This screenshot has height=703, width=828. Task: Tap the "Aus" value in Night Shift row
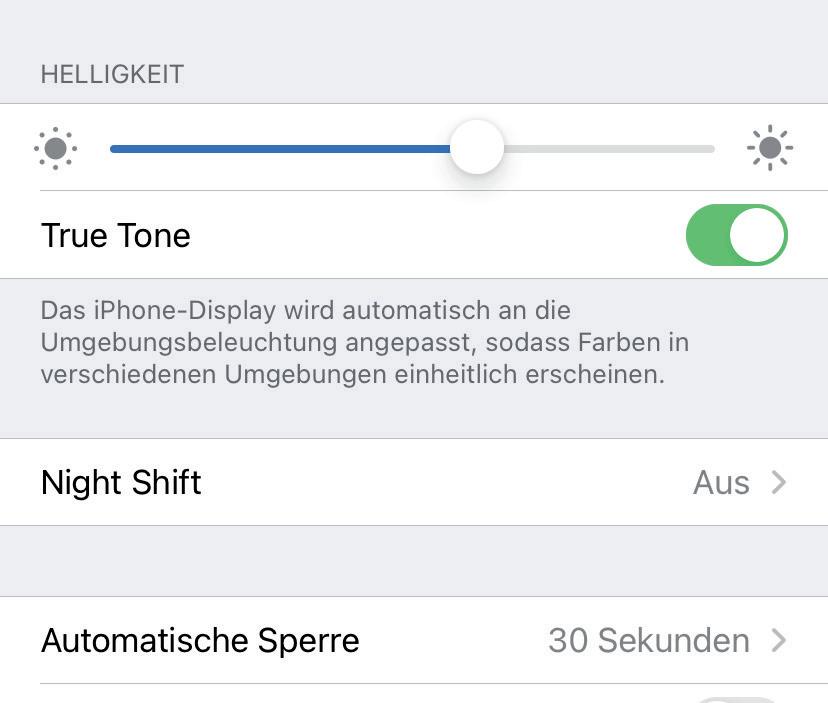pyautogui.click(x=721, y=483)
